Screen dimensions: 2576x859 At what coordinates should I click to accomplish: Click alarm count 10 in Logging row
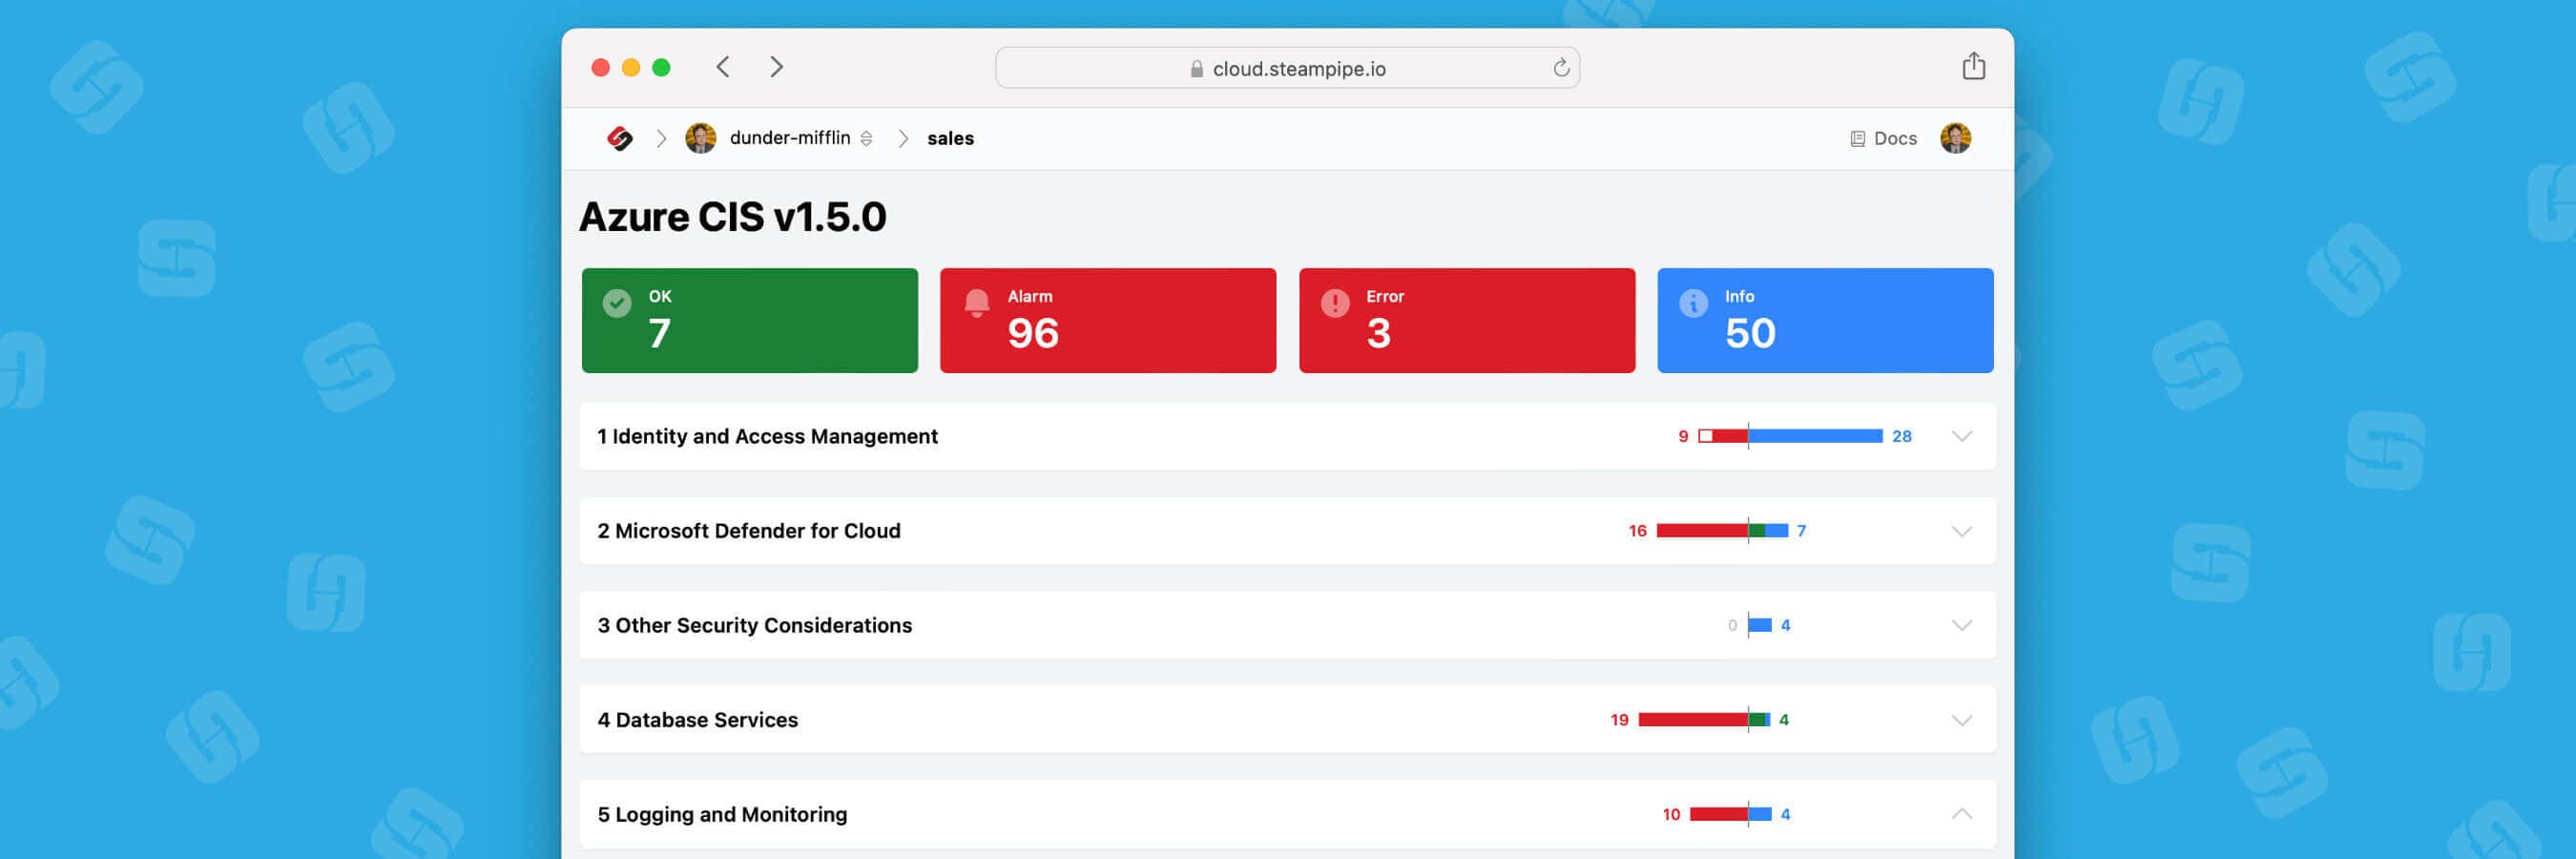(1671, 814)
